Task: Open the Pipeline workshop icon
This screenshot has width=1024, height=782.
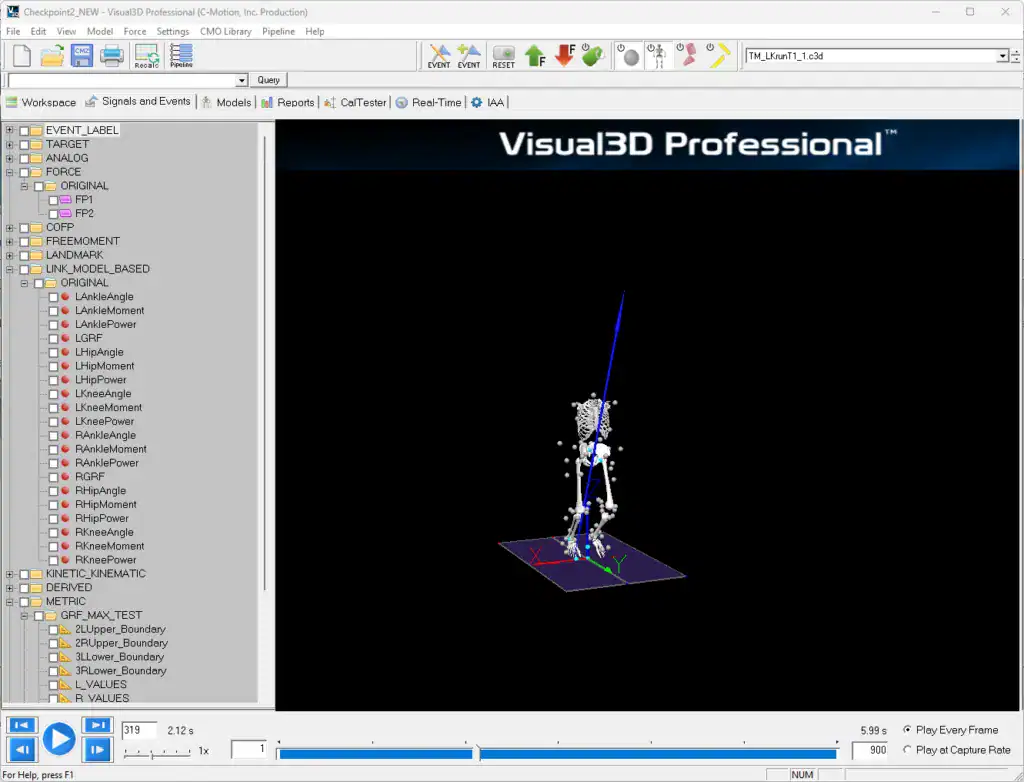Action: pyautogui.click(x=181, y=56)
